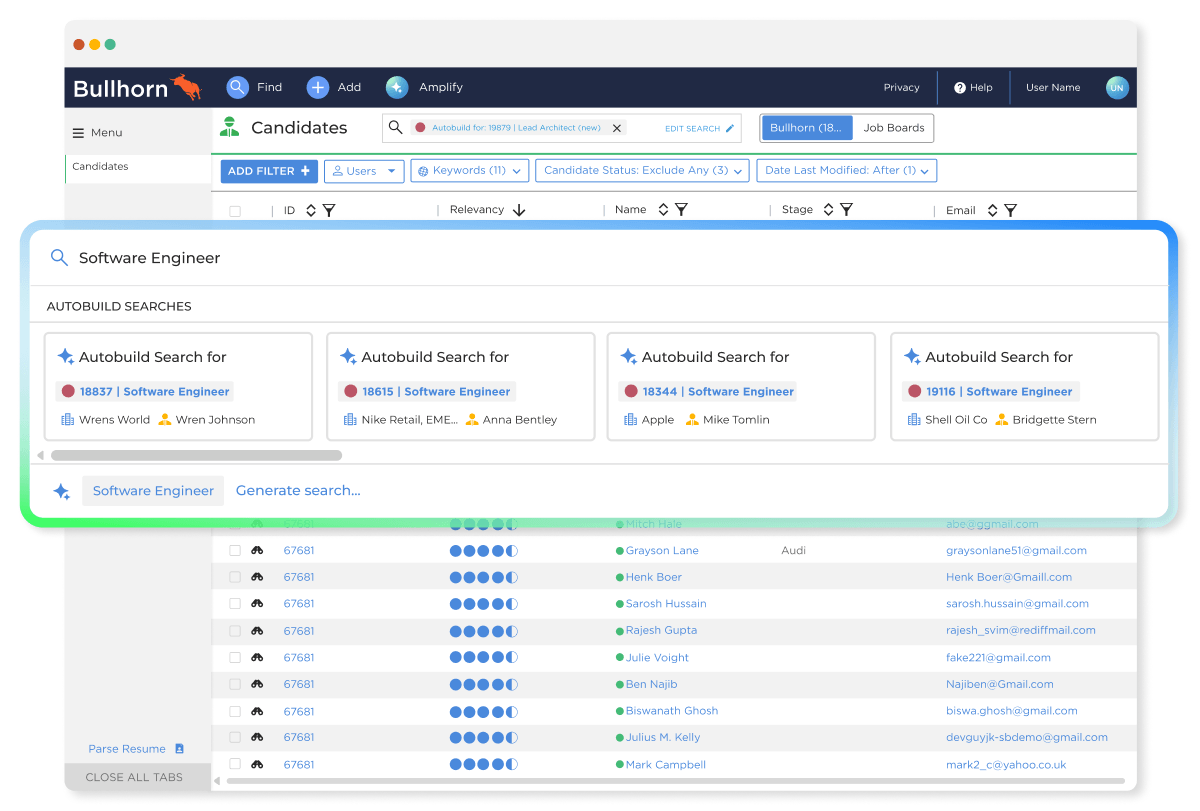
Task: Check the Biswanath Ghosh row checkbox
Action: click(235, 711)
